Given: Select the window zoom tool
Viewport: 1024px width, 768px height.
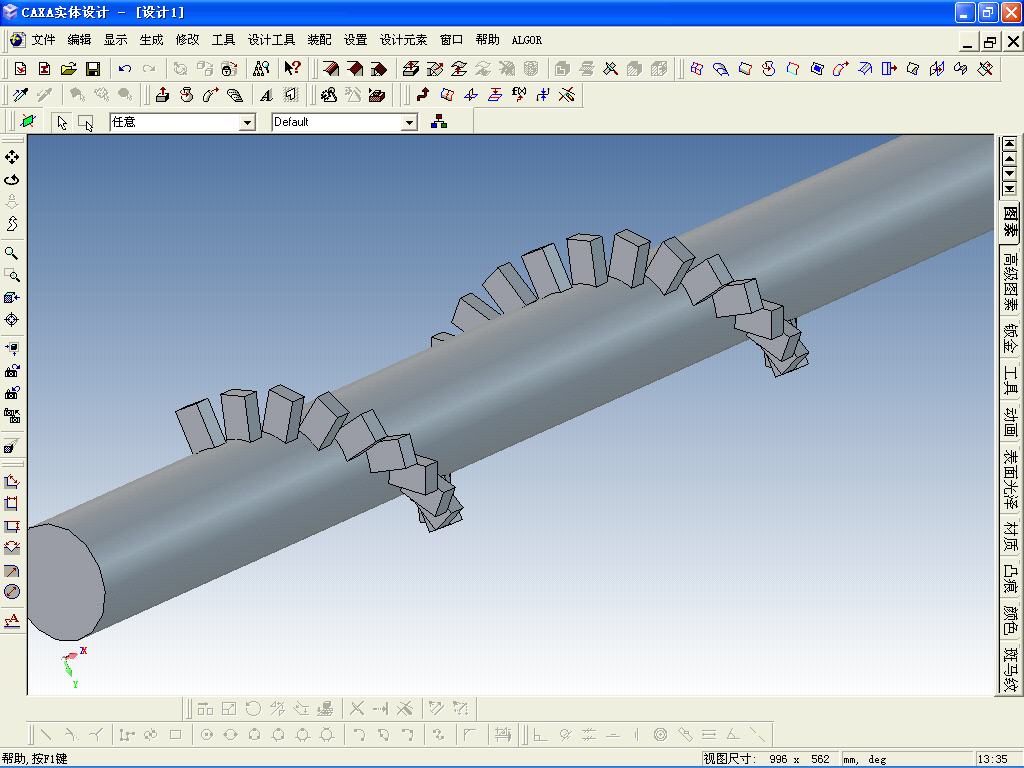Looking at the screenshot, I should pyautogui.click(x=12, y=275).
